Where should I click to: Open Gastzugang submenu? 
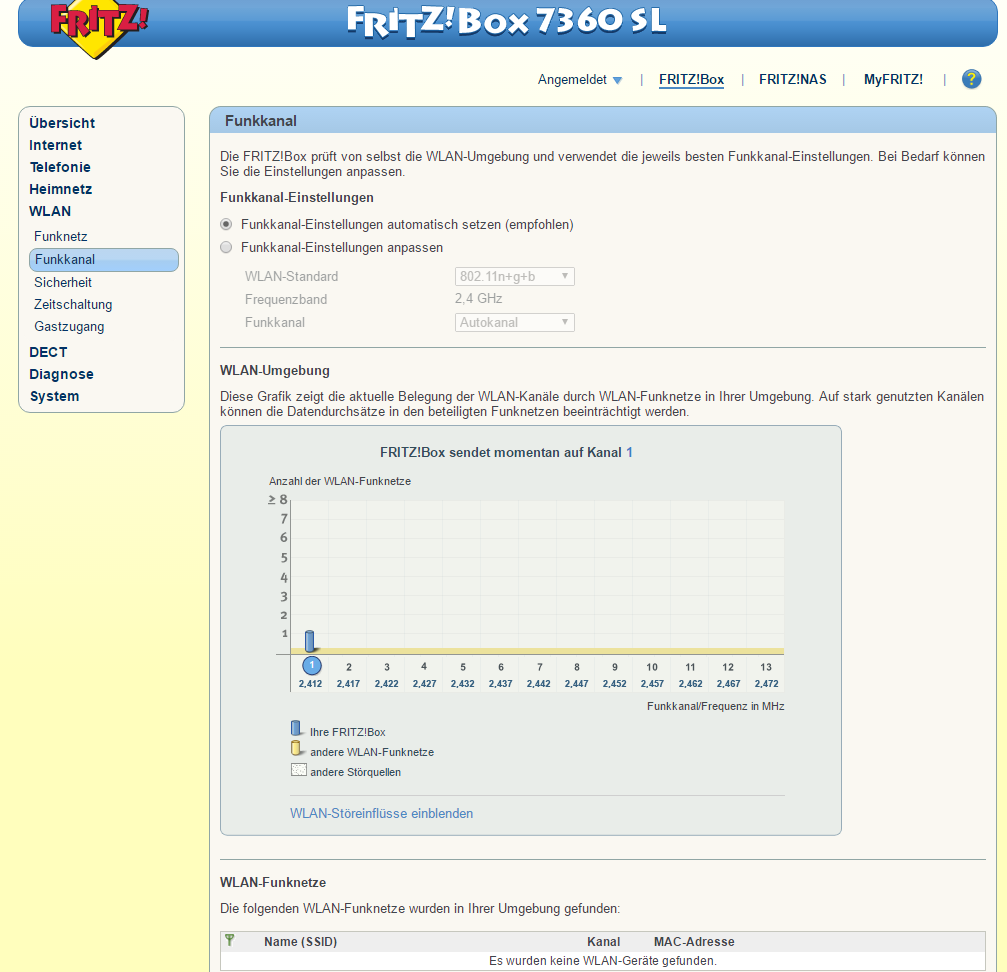coord(69,327)
